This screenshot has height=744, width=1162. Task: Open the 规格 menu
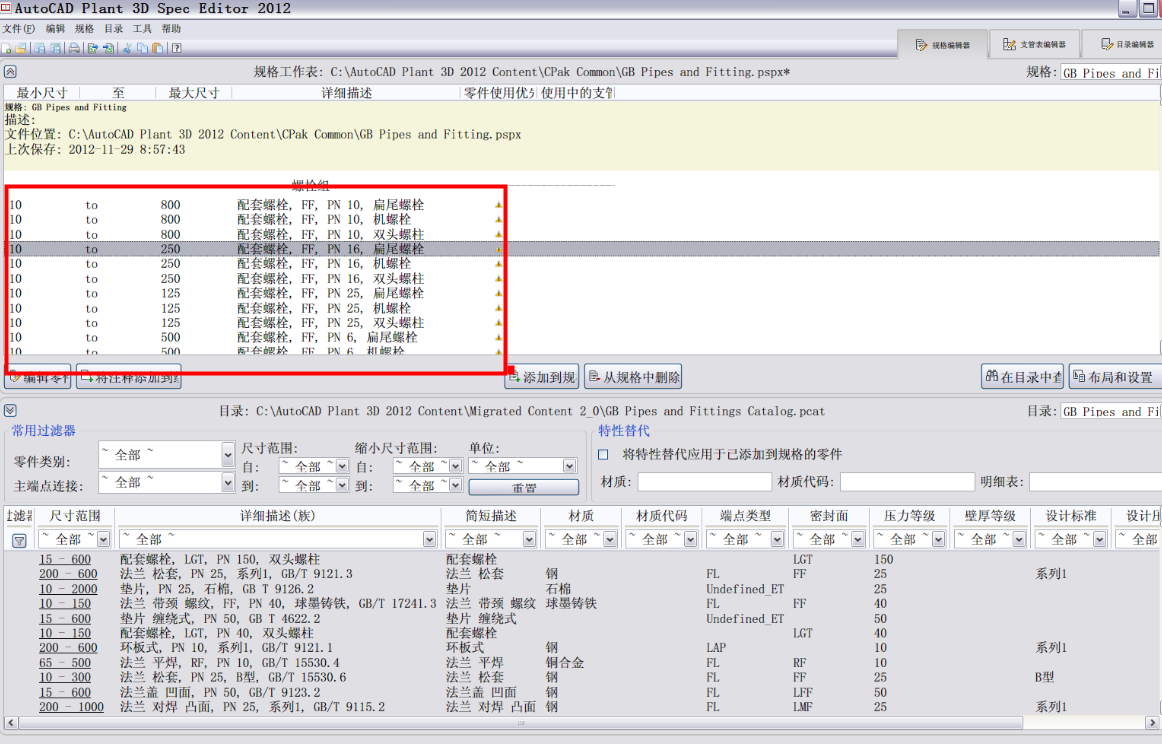(84, 29)
